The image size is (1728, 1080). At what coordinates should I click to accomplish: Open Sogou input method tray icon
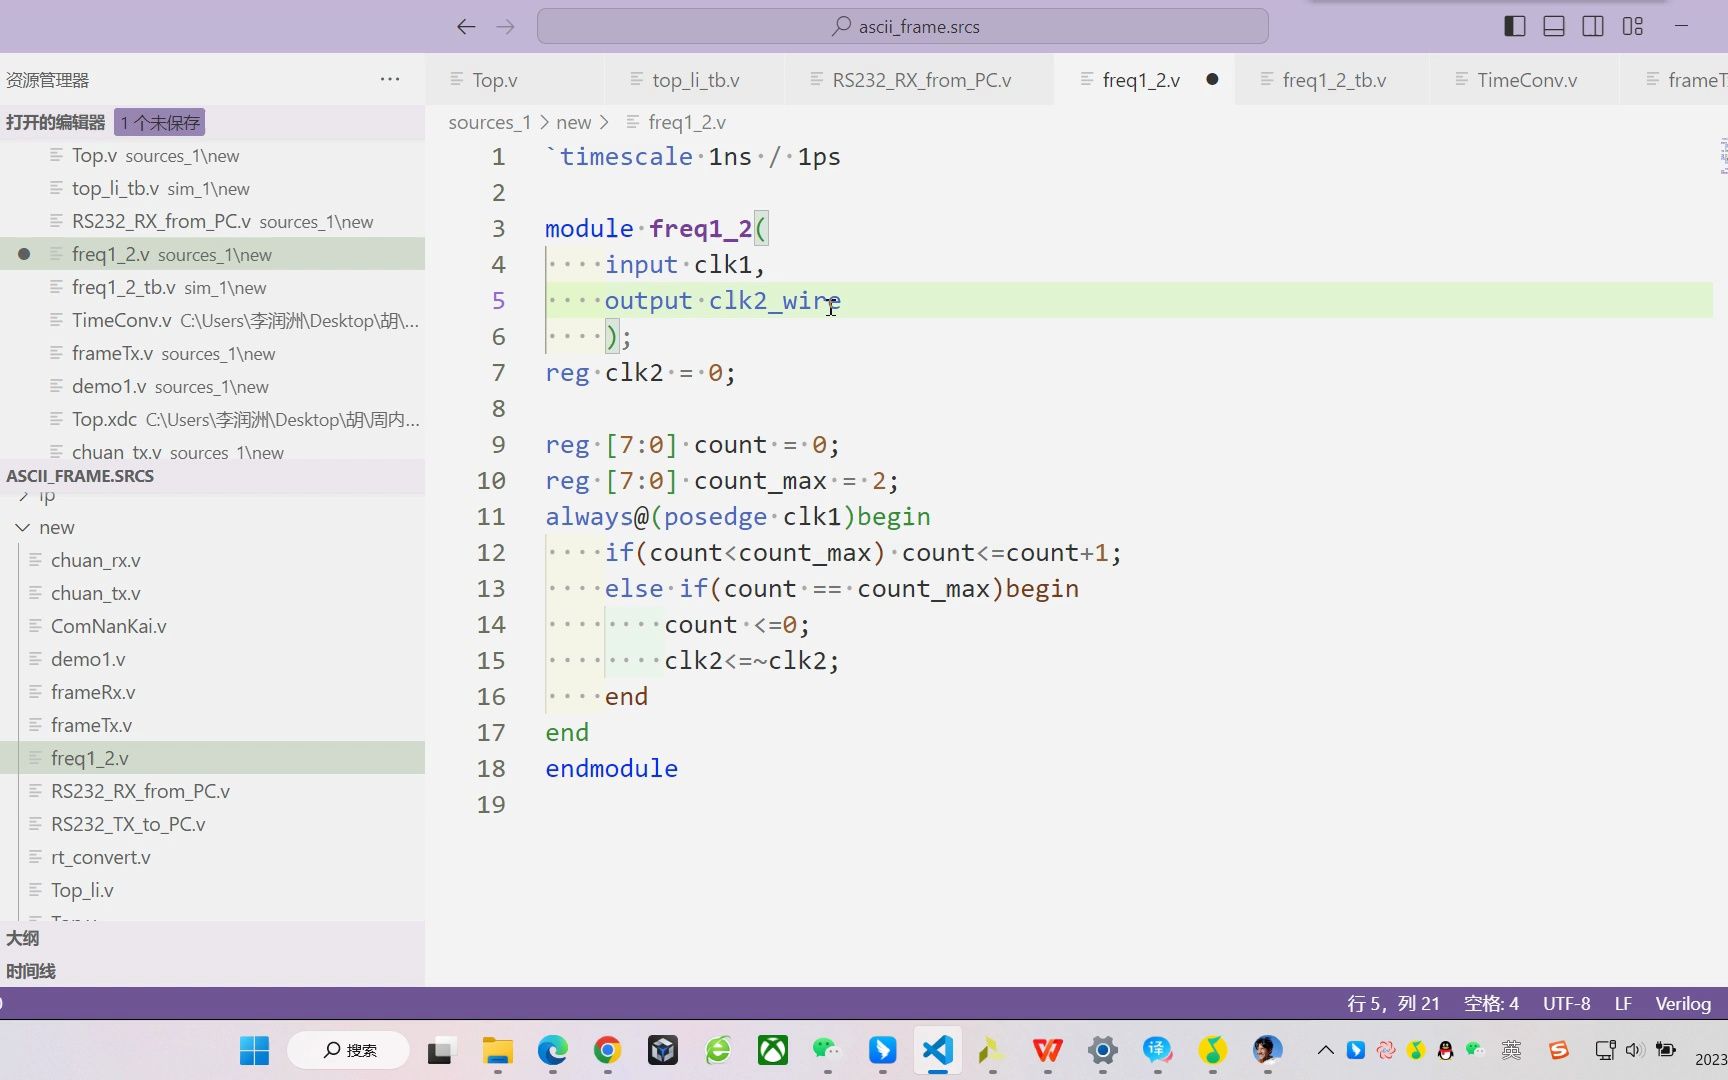(x=1558, y=1050)
